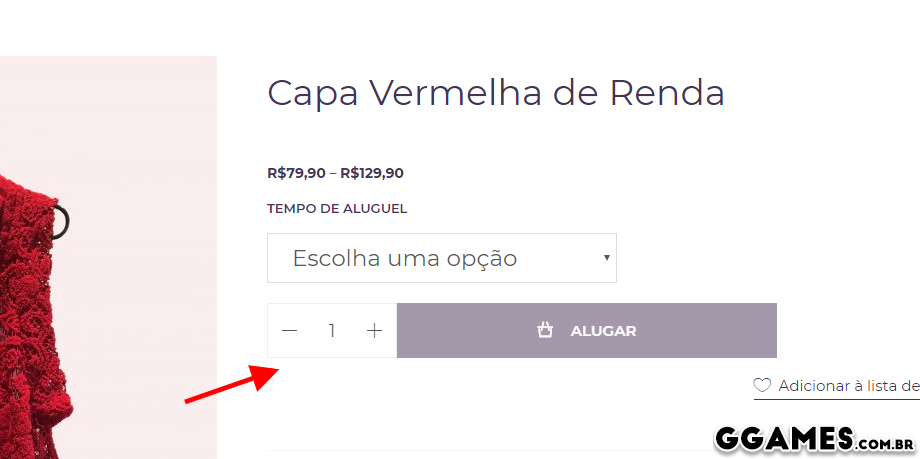Click the heart wishlist icon
Screen dimensions: 920x459
click(x=762, y=385)
